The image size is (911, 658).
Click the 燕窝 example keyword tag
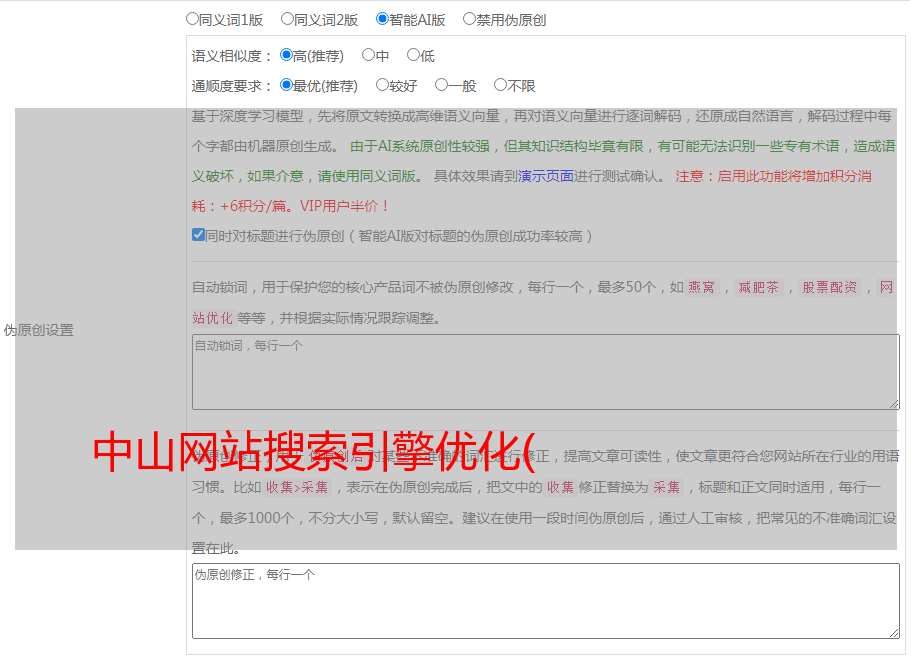(702, 287)
